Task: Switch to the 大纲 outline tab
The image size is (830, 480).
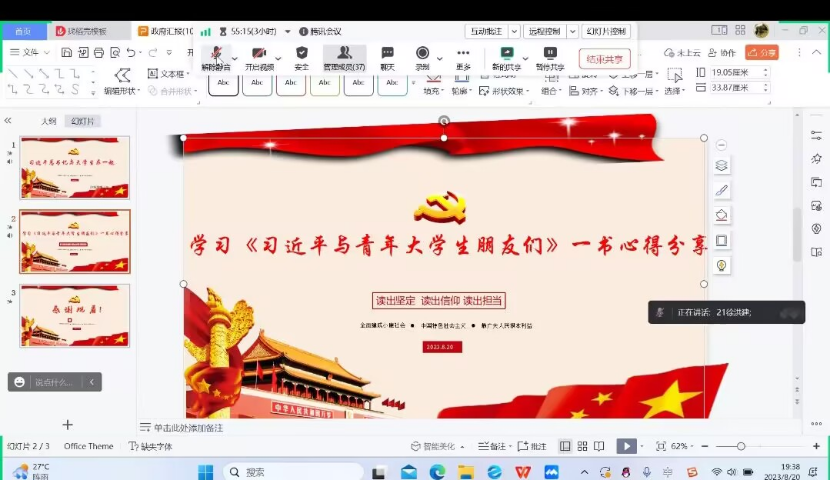Action: click(x=48, y=121)
